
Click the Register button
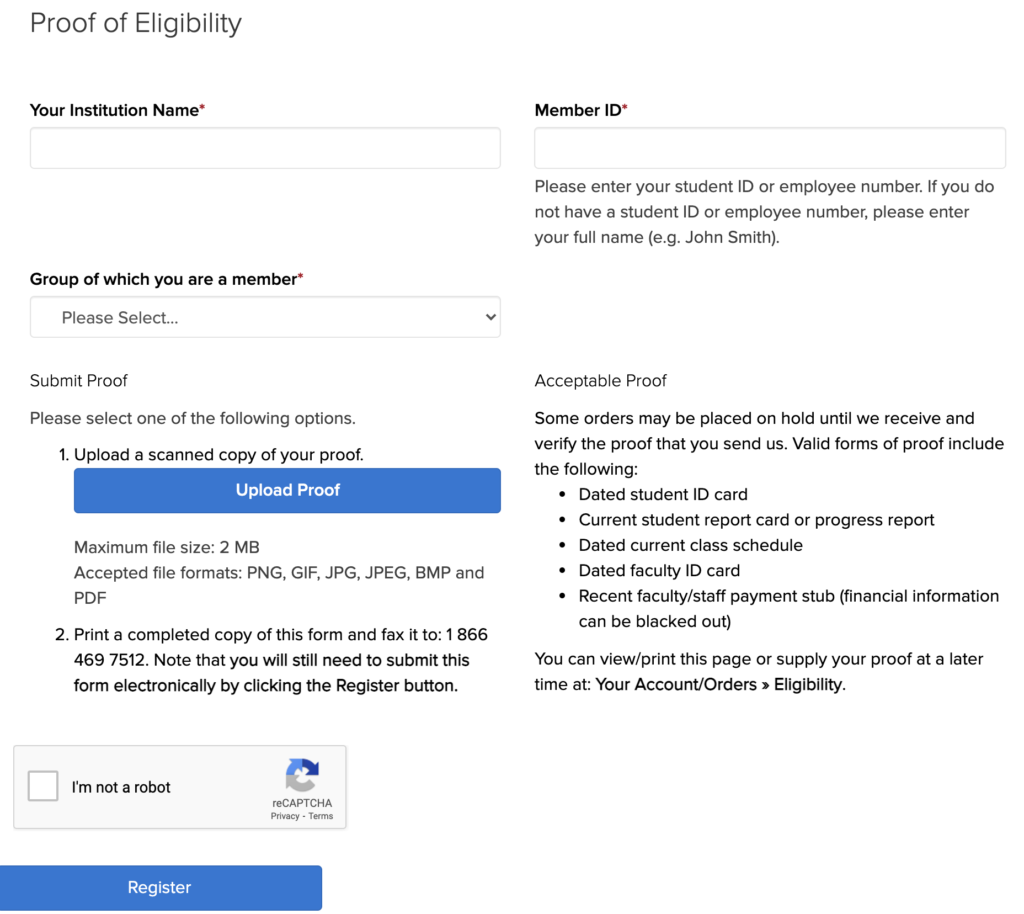point(161,888)
